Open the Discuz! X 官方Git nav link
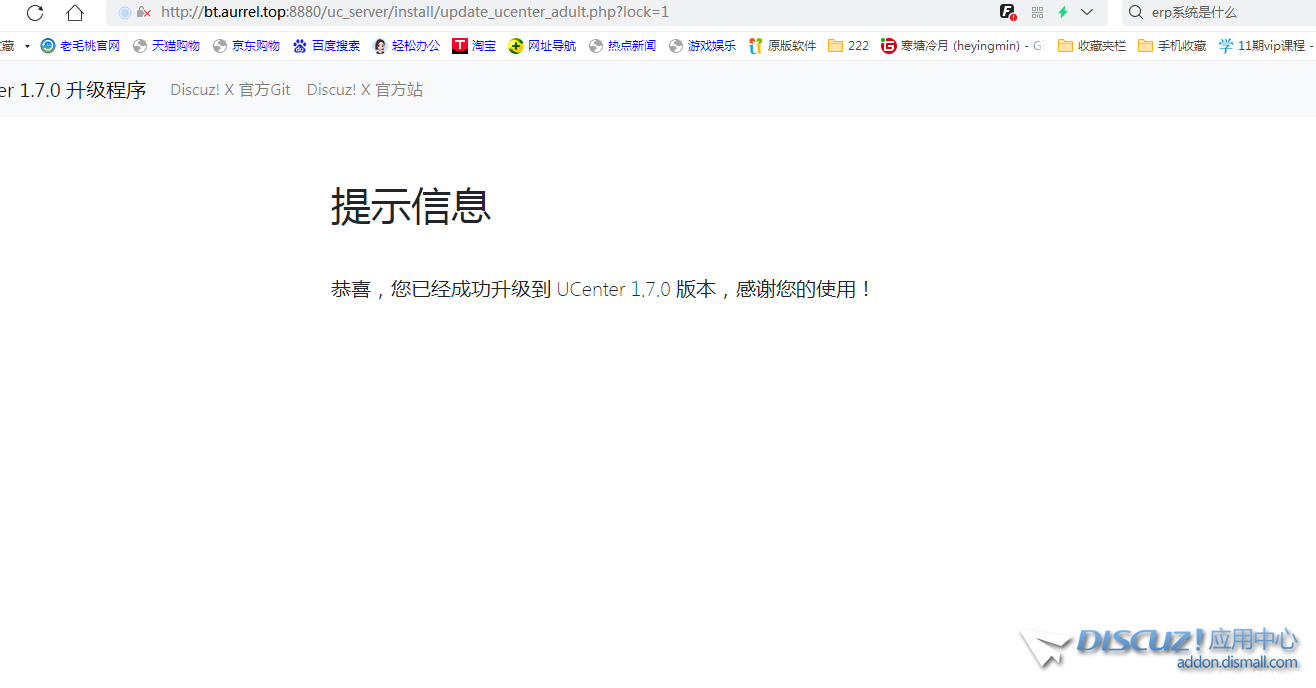Viewport: 1316px width, 688px height. [x=230, y=90]
